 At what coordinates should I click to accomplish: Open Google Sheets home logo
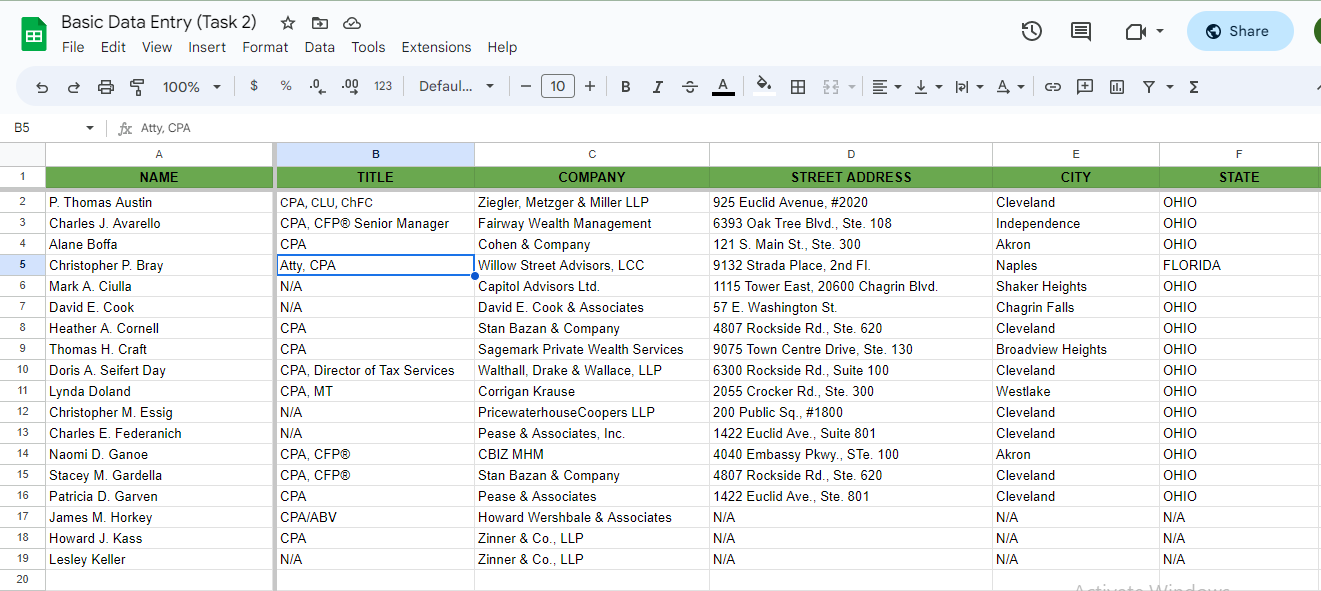pos(34,34)
